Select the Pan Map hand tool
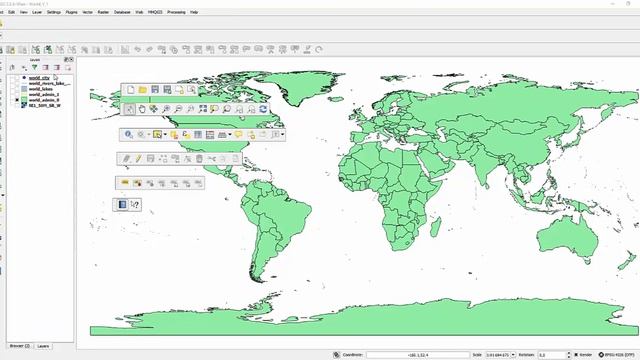This screenshot has width=640, height=360. click(x=142, y=109)
